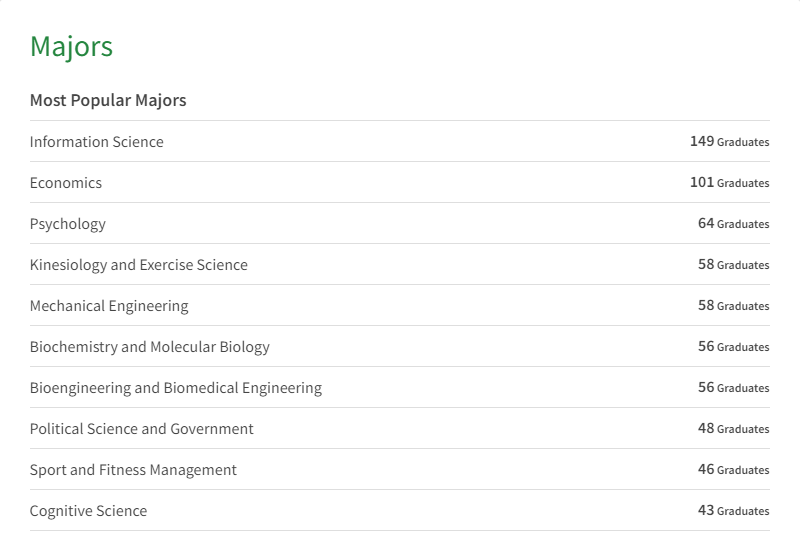Viewport: 800px width, 533px height.
Task: Click the Most Popular Majors subheading
Action: click(x=108, y=100)
